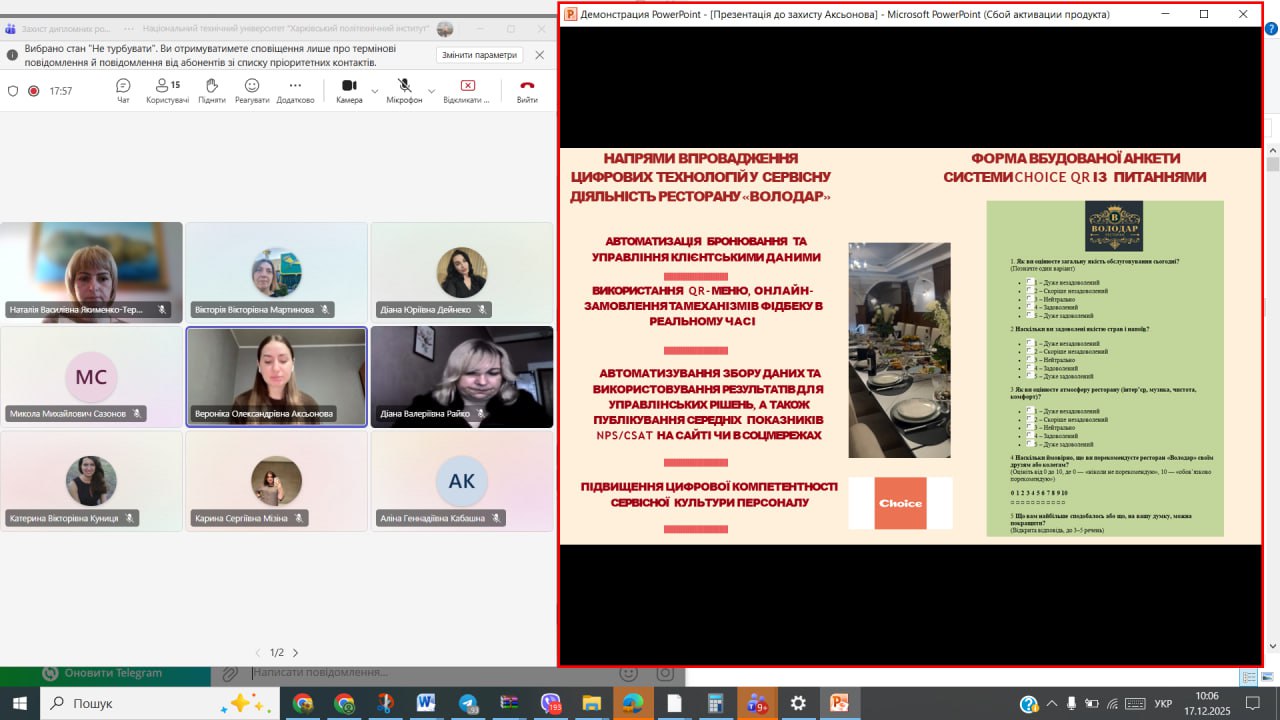
Task: Go to next page of participant videos
Action: pos(295,653)
